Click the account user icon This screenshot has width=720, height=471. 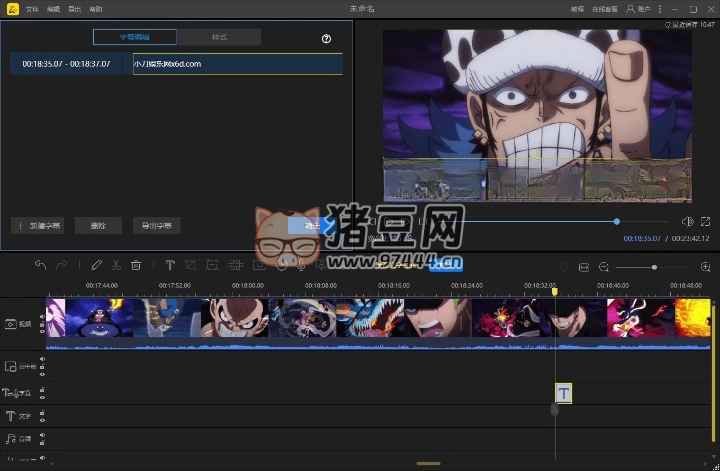pyautogui.click(x=630, y=9)
